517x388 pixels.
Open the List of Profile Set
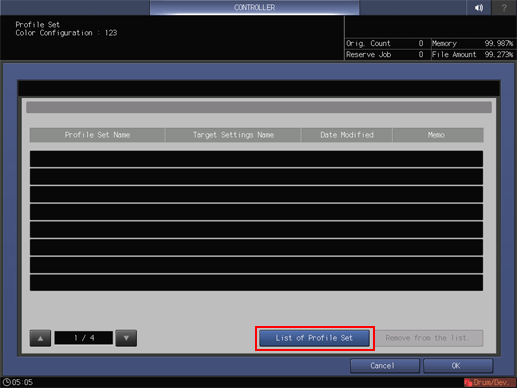click(314, 338)
